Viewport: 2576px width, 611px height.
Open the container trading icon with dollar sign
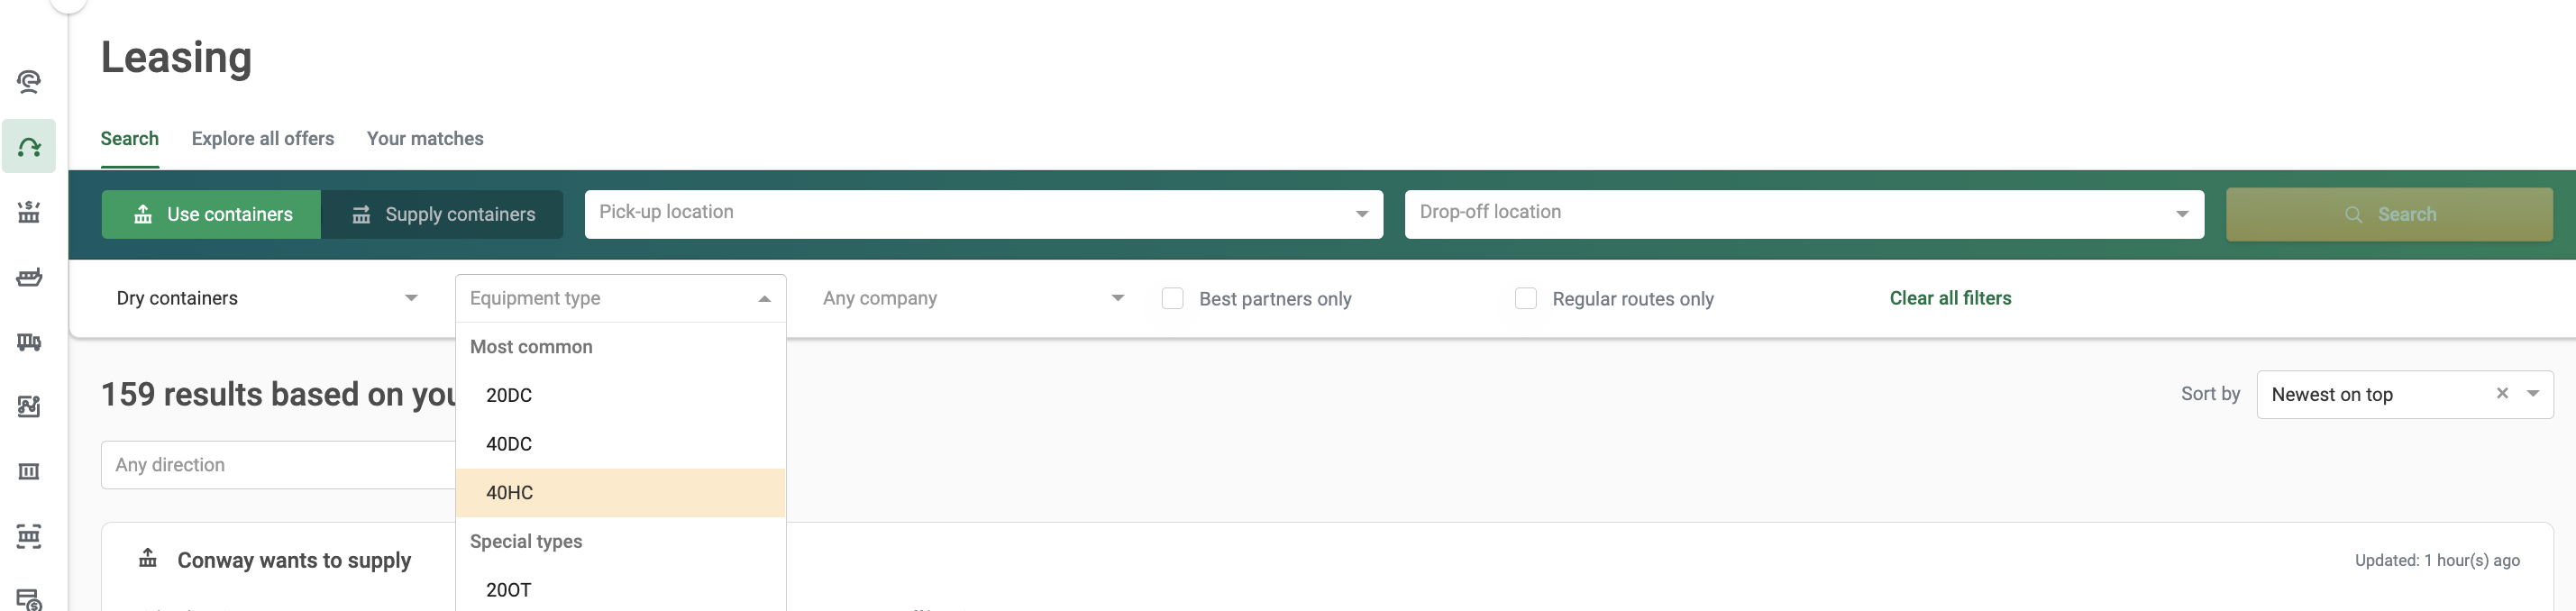point(29,599)
